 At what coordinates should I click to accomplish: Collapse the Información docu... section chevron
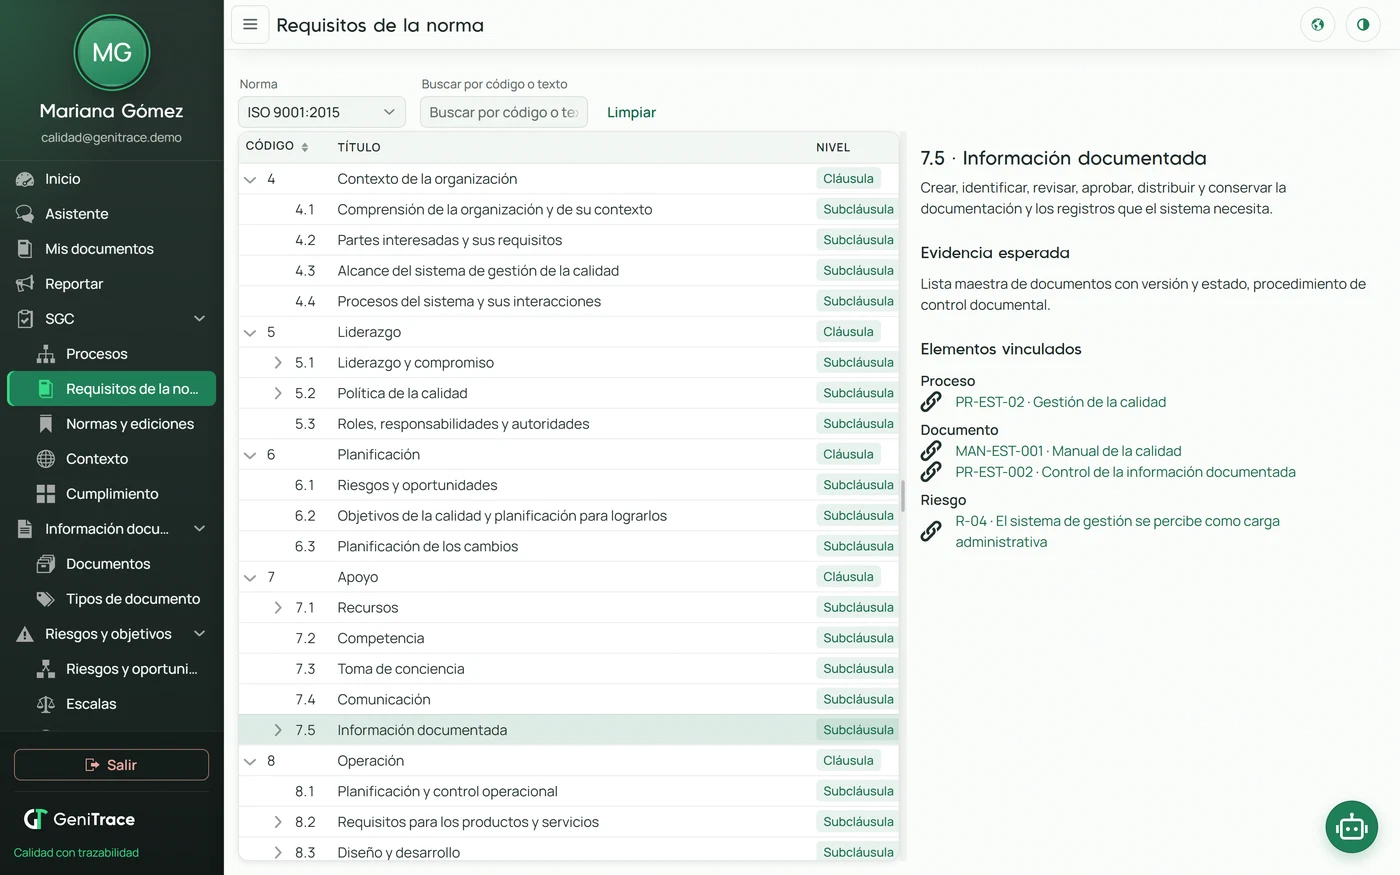(x=199, y=529)
